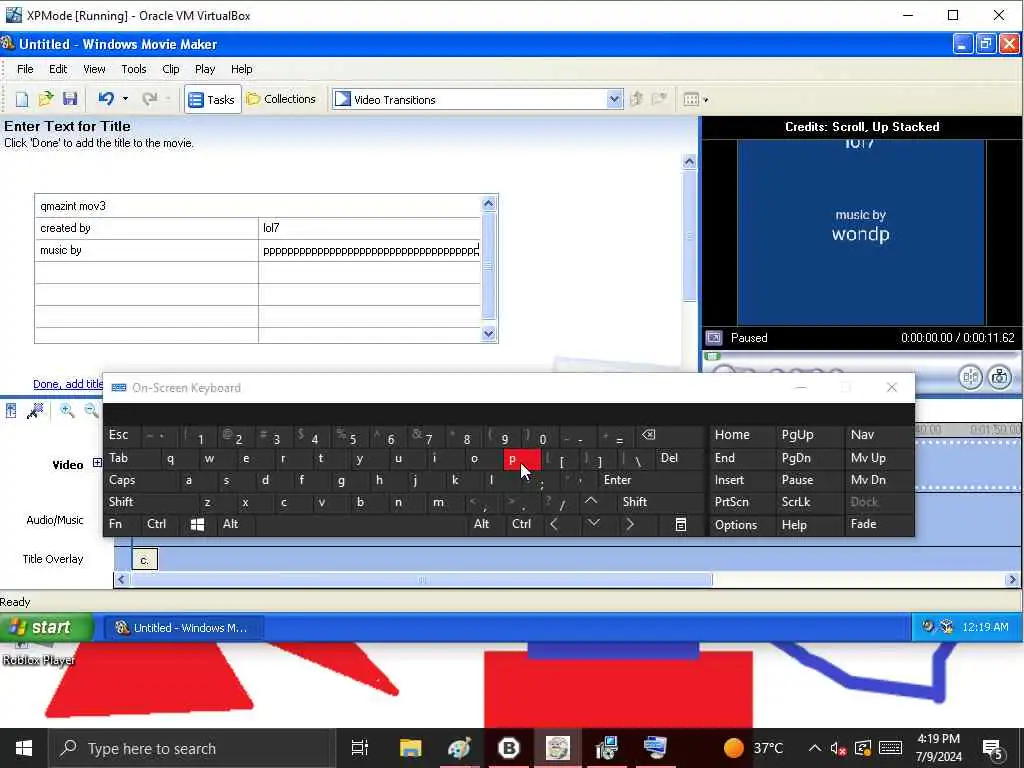Tap the 'p' key on On-Screen Keyboard

[x=522, y=459]
